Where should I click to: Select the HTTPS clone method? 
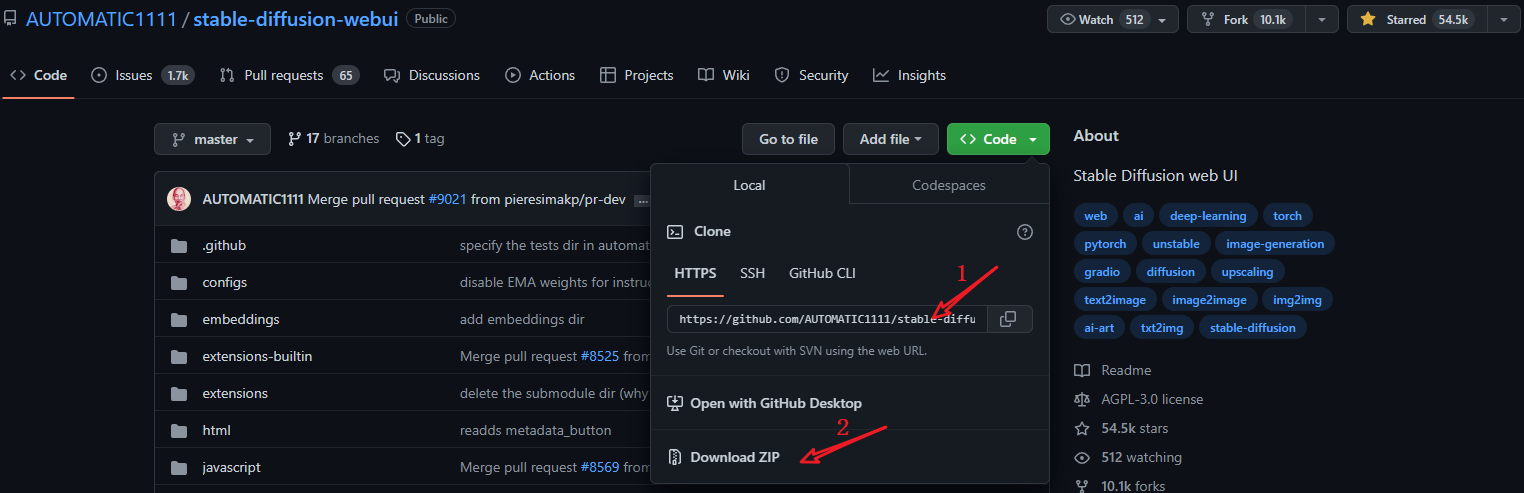coord(695,273)
